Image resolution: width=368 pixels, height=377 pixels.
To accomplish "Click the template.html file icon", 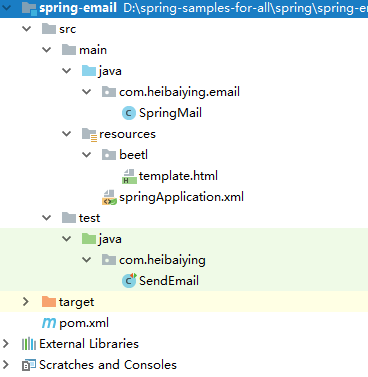I will pos(129,176).
